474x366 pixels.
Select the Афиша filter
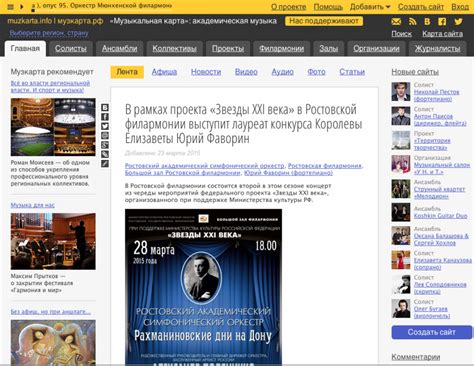(x=164, y=72)
